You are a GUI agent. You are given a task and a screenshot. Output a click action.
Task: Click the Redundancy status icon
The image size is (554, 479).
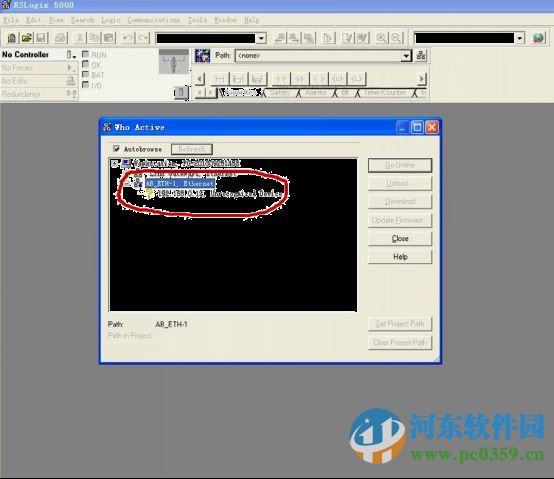coord(71,94)
